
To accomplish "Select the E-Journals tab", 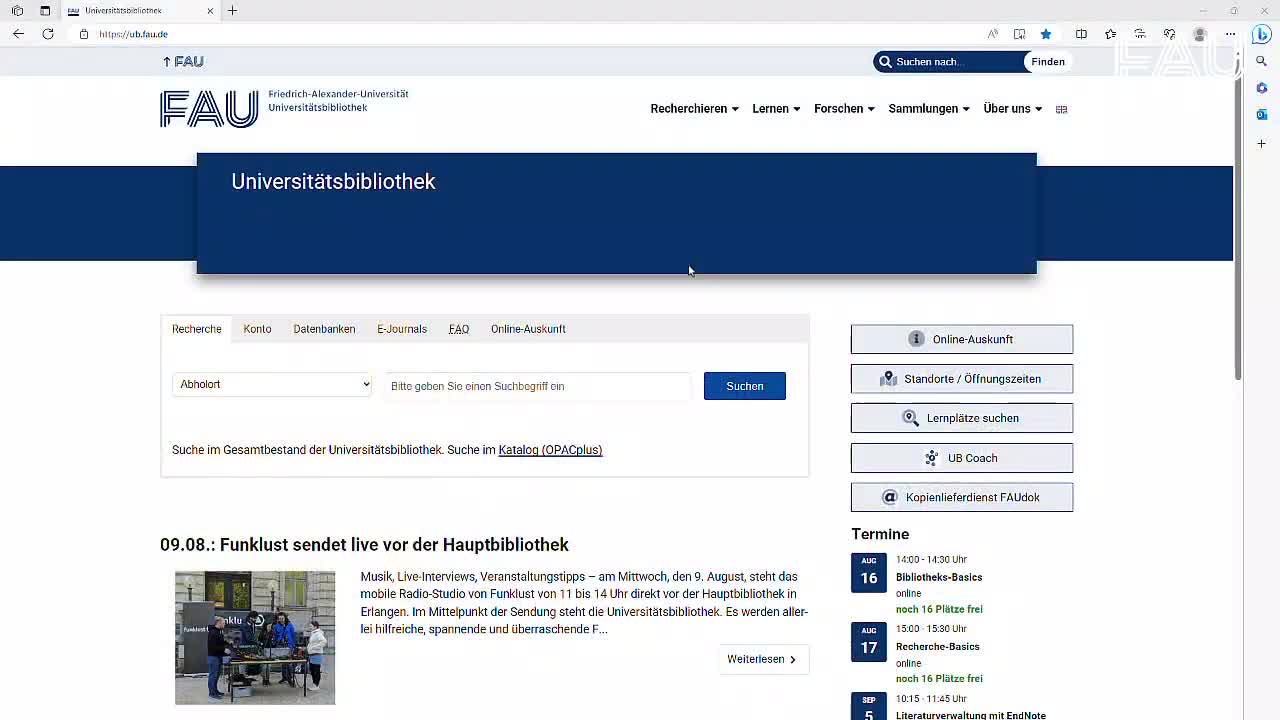I will pos(401,328).
